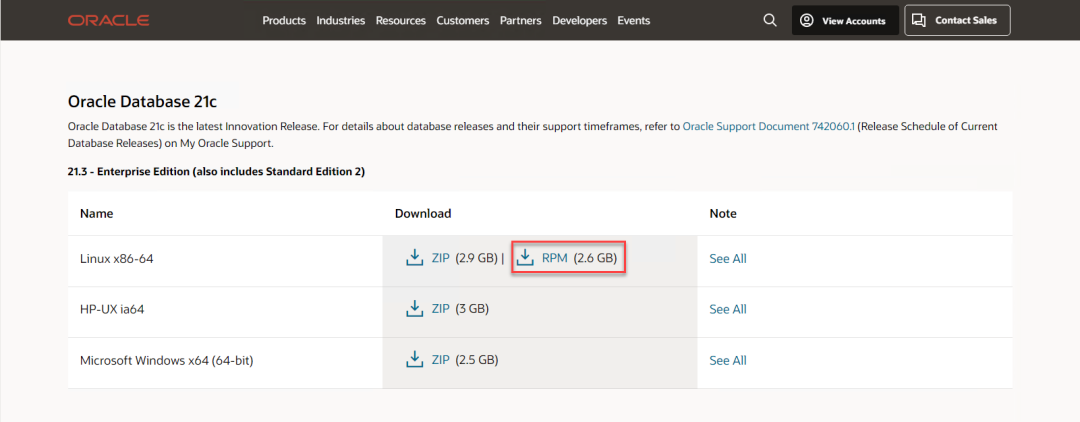Click ZIP link for Microsoft Windows x64

[441, 360]
